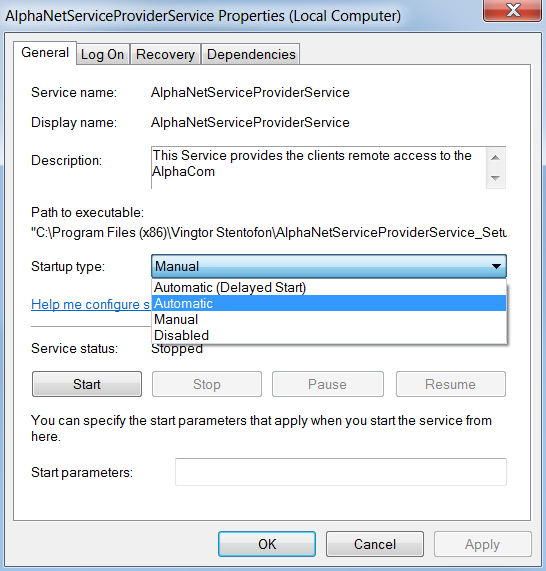Image resolution: width=546 pixels, height=571 pixels.
Task: Select Manual from the startup list
Action: click(329, 319)
